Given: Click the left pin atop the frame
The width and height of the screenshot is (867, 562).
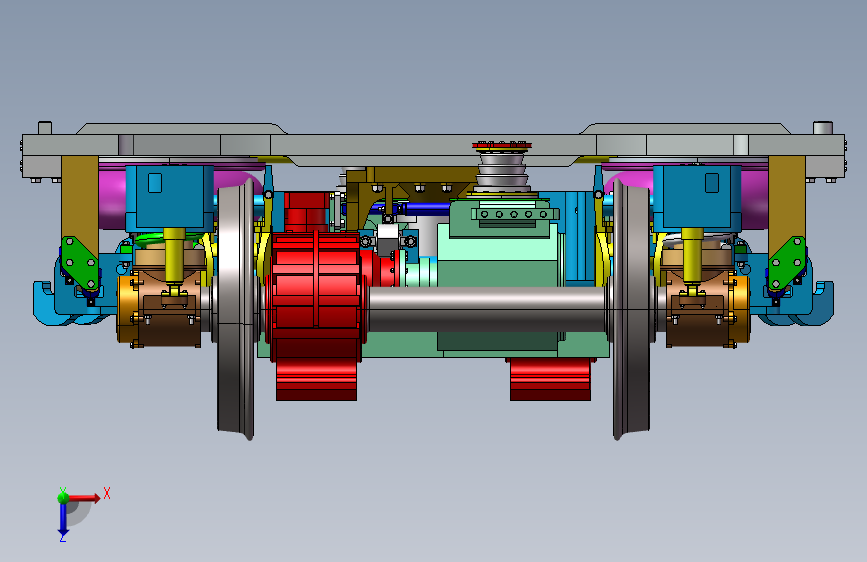Looking at the screenshot, I should point(45,128).
